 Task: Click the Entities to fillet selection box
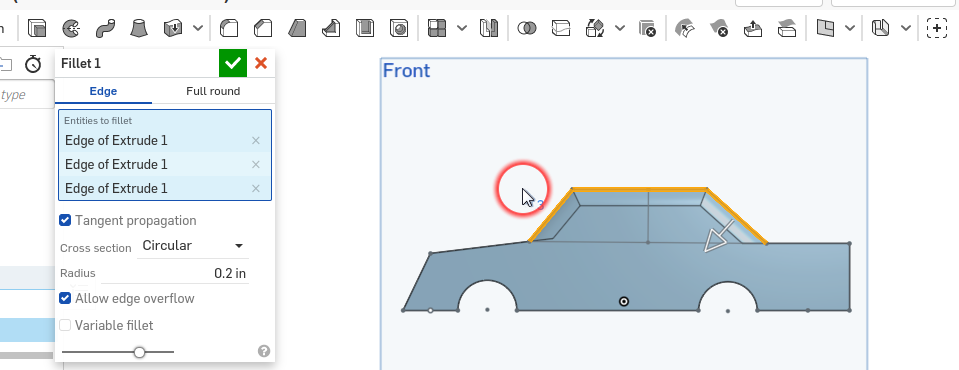coord(165,155)
